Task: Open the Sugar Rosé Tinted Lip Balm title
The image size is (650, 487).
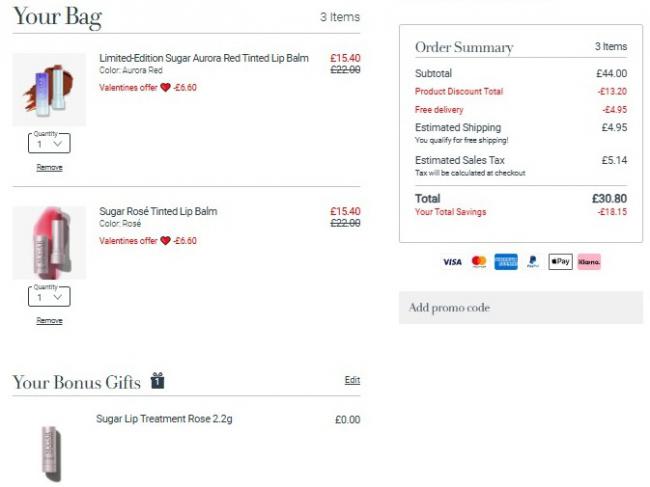Action: [158, 211]
